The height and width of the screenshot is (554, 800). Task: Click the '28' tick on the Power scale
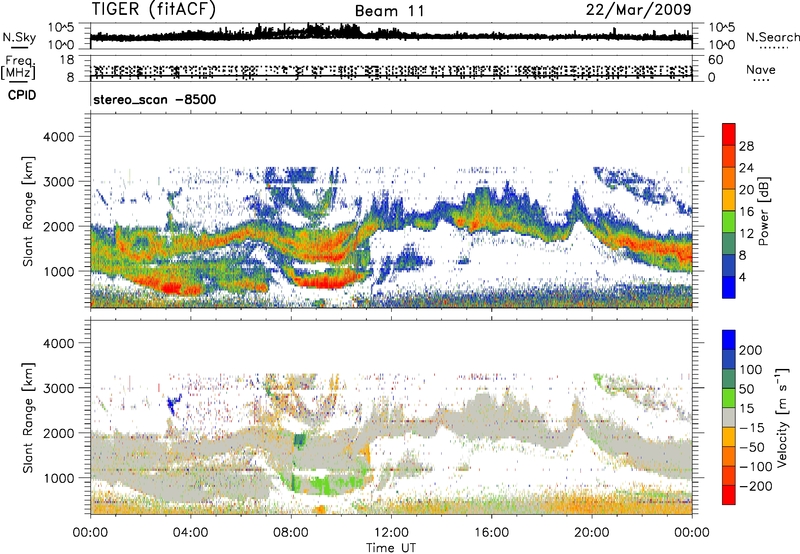click(746, 146)
